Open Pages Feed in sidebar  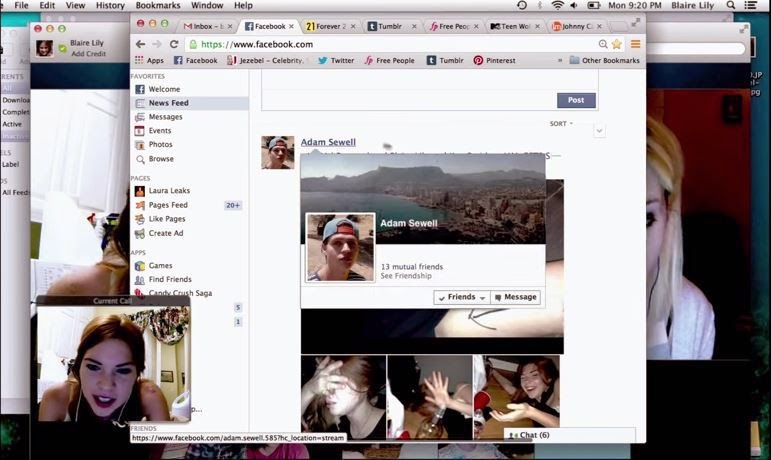coord(168,205)
